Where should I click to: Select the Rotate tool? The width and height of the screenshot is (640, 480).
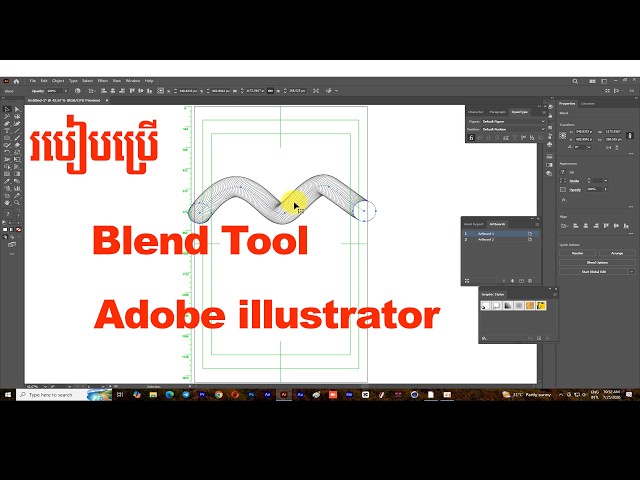(x=7, y=152)
